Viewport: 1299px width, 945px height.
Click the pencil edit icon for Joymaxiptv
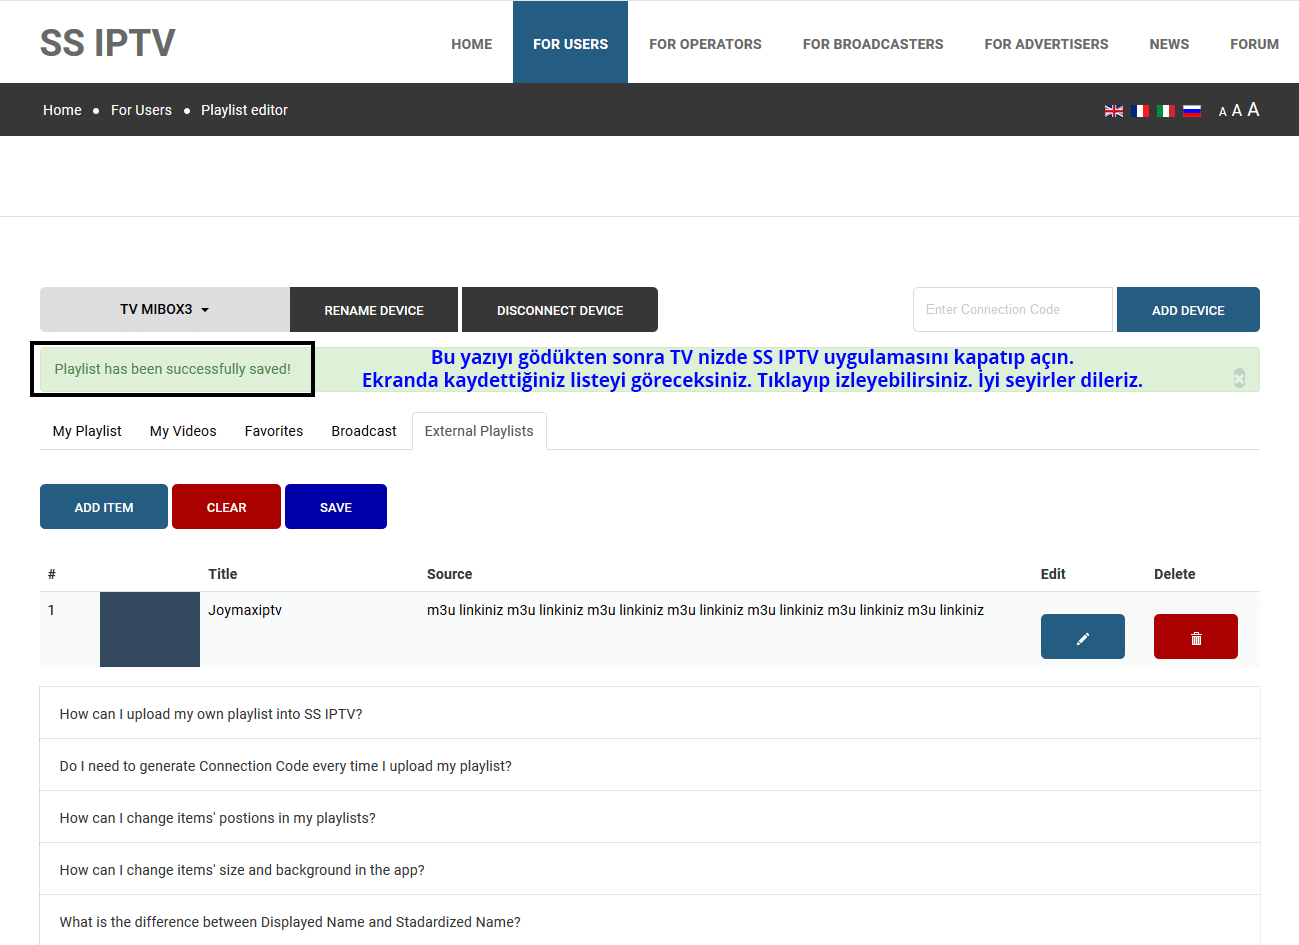pos(1082,637)
